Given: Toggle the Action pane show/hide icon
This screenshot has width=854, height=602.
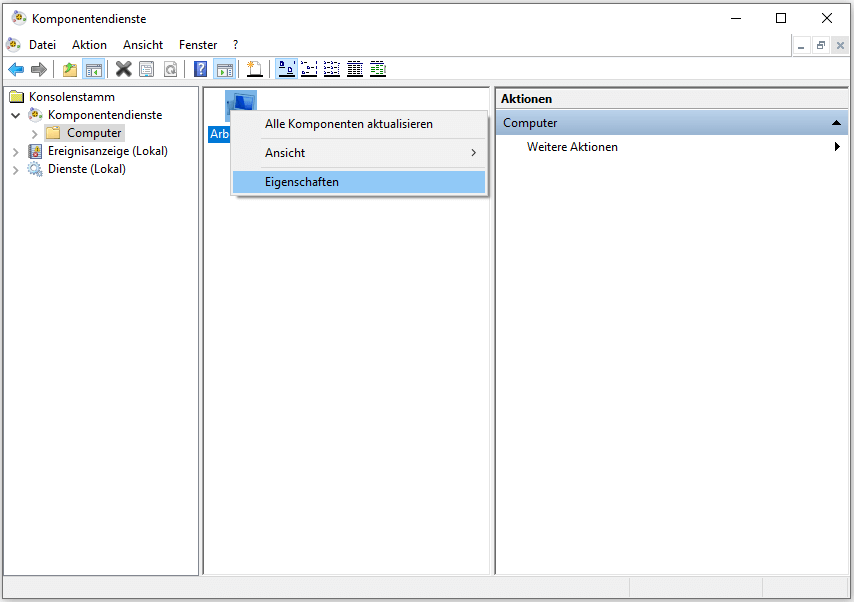Looking at the screenshot, I should pos(225,69).
